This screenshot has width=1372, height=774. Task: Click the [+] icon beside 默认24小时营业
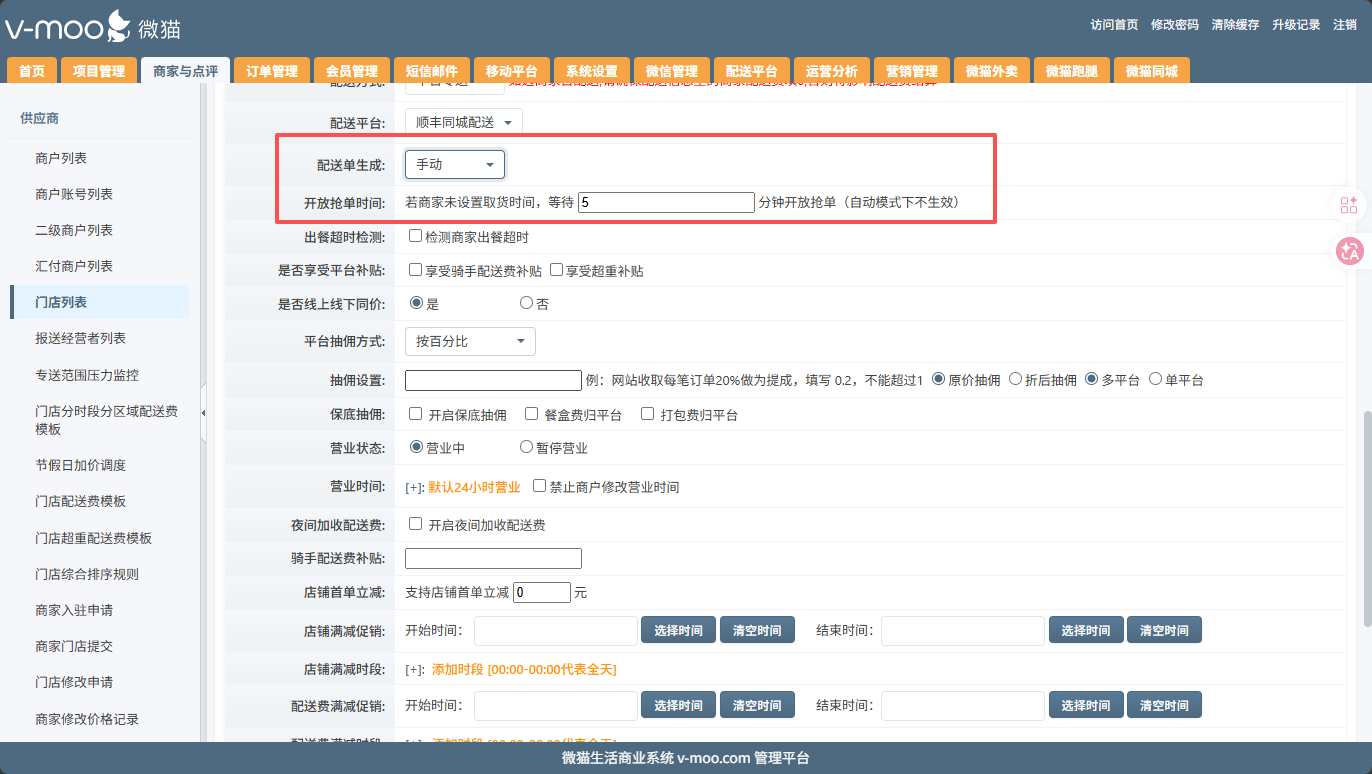pos(414,488)
